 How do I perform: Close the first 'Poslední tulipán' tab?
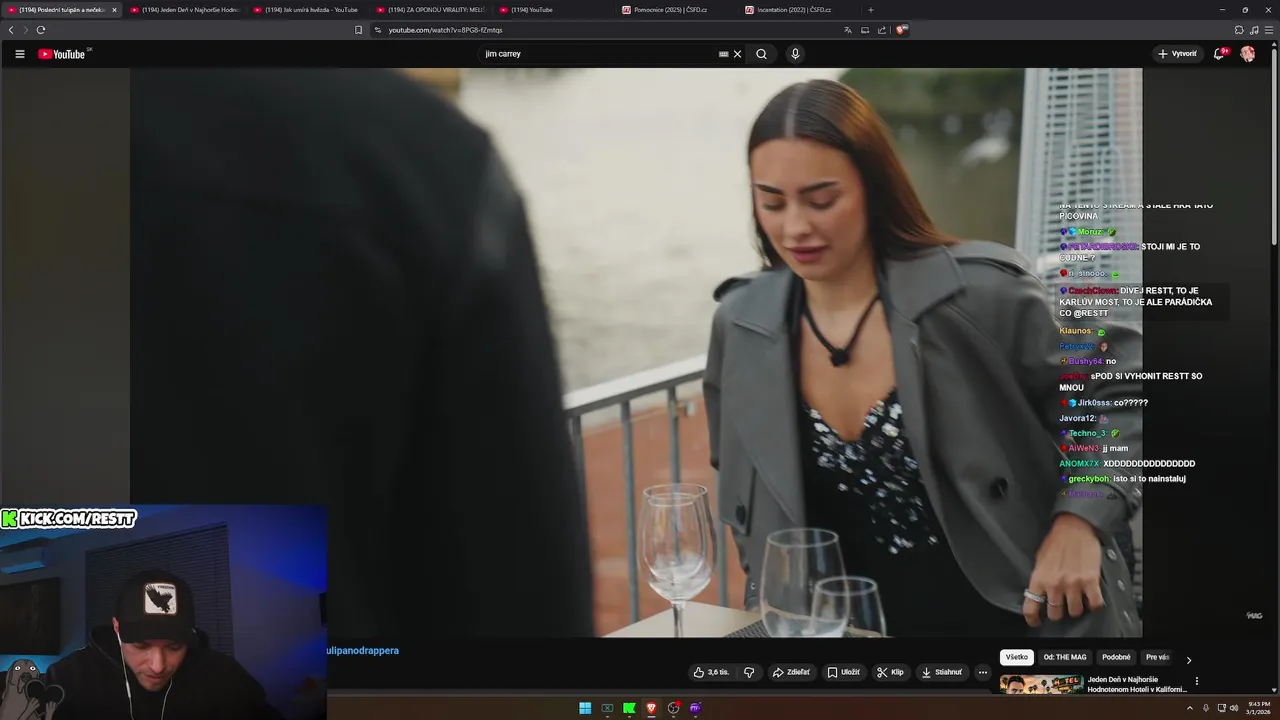point(114,10)
